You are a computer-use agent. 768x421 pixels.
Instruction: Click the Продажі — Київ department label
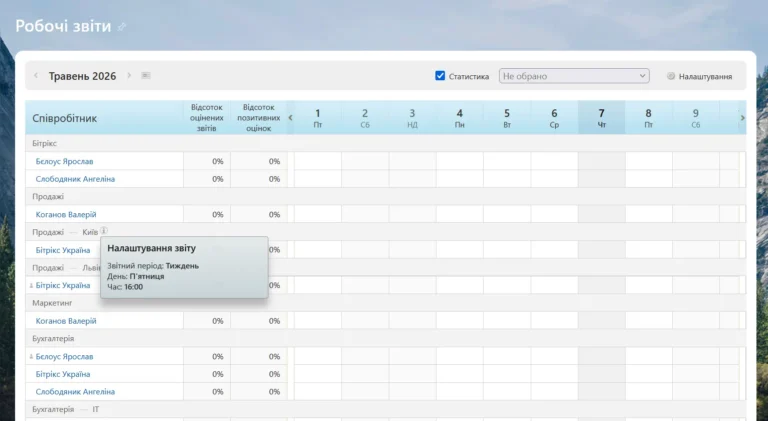[65, 232]
